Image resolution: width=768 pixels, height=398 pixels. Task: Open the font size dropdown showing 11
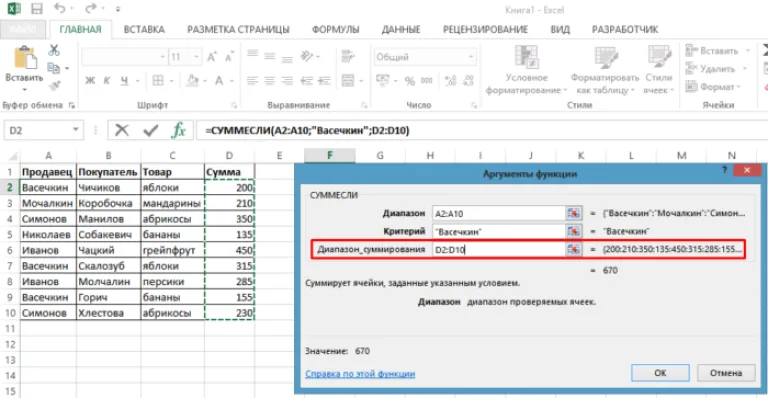click(196, 57)
